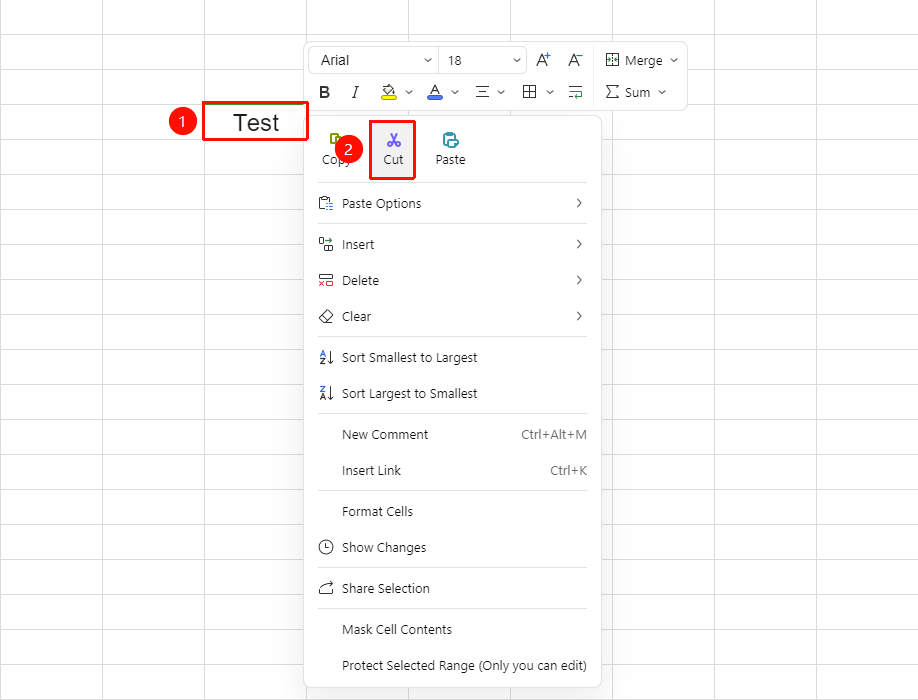Click the Merge cells icon

(612, 60)
